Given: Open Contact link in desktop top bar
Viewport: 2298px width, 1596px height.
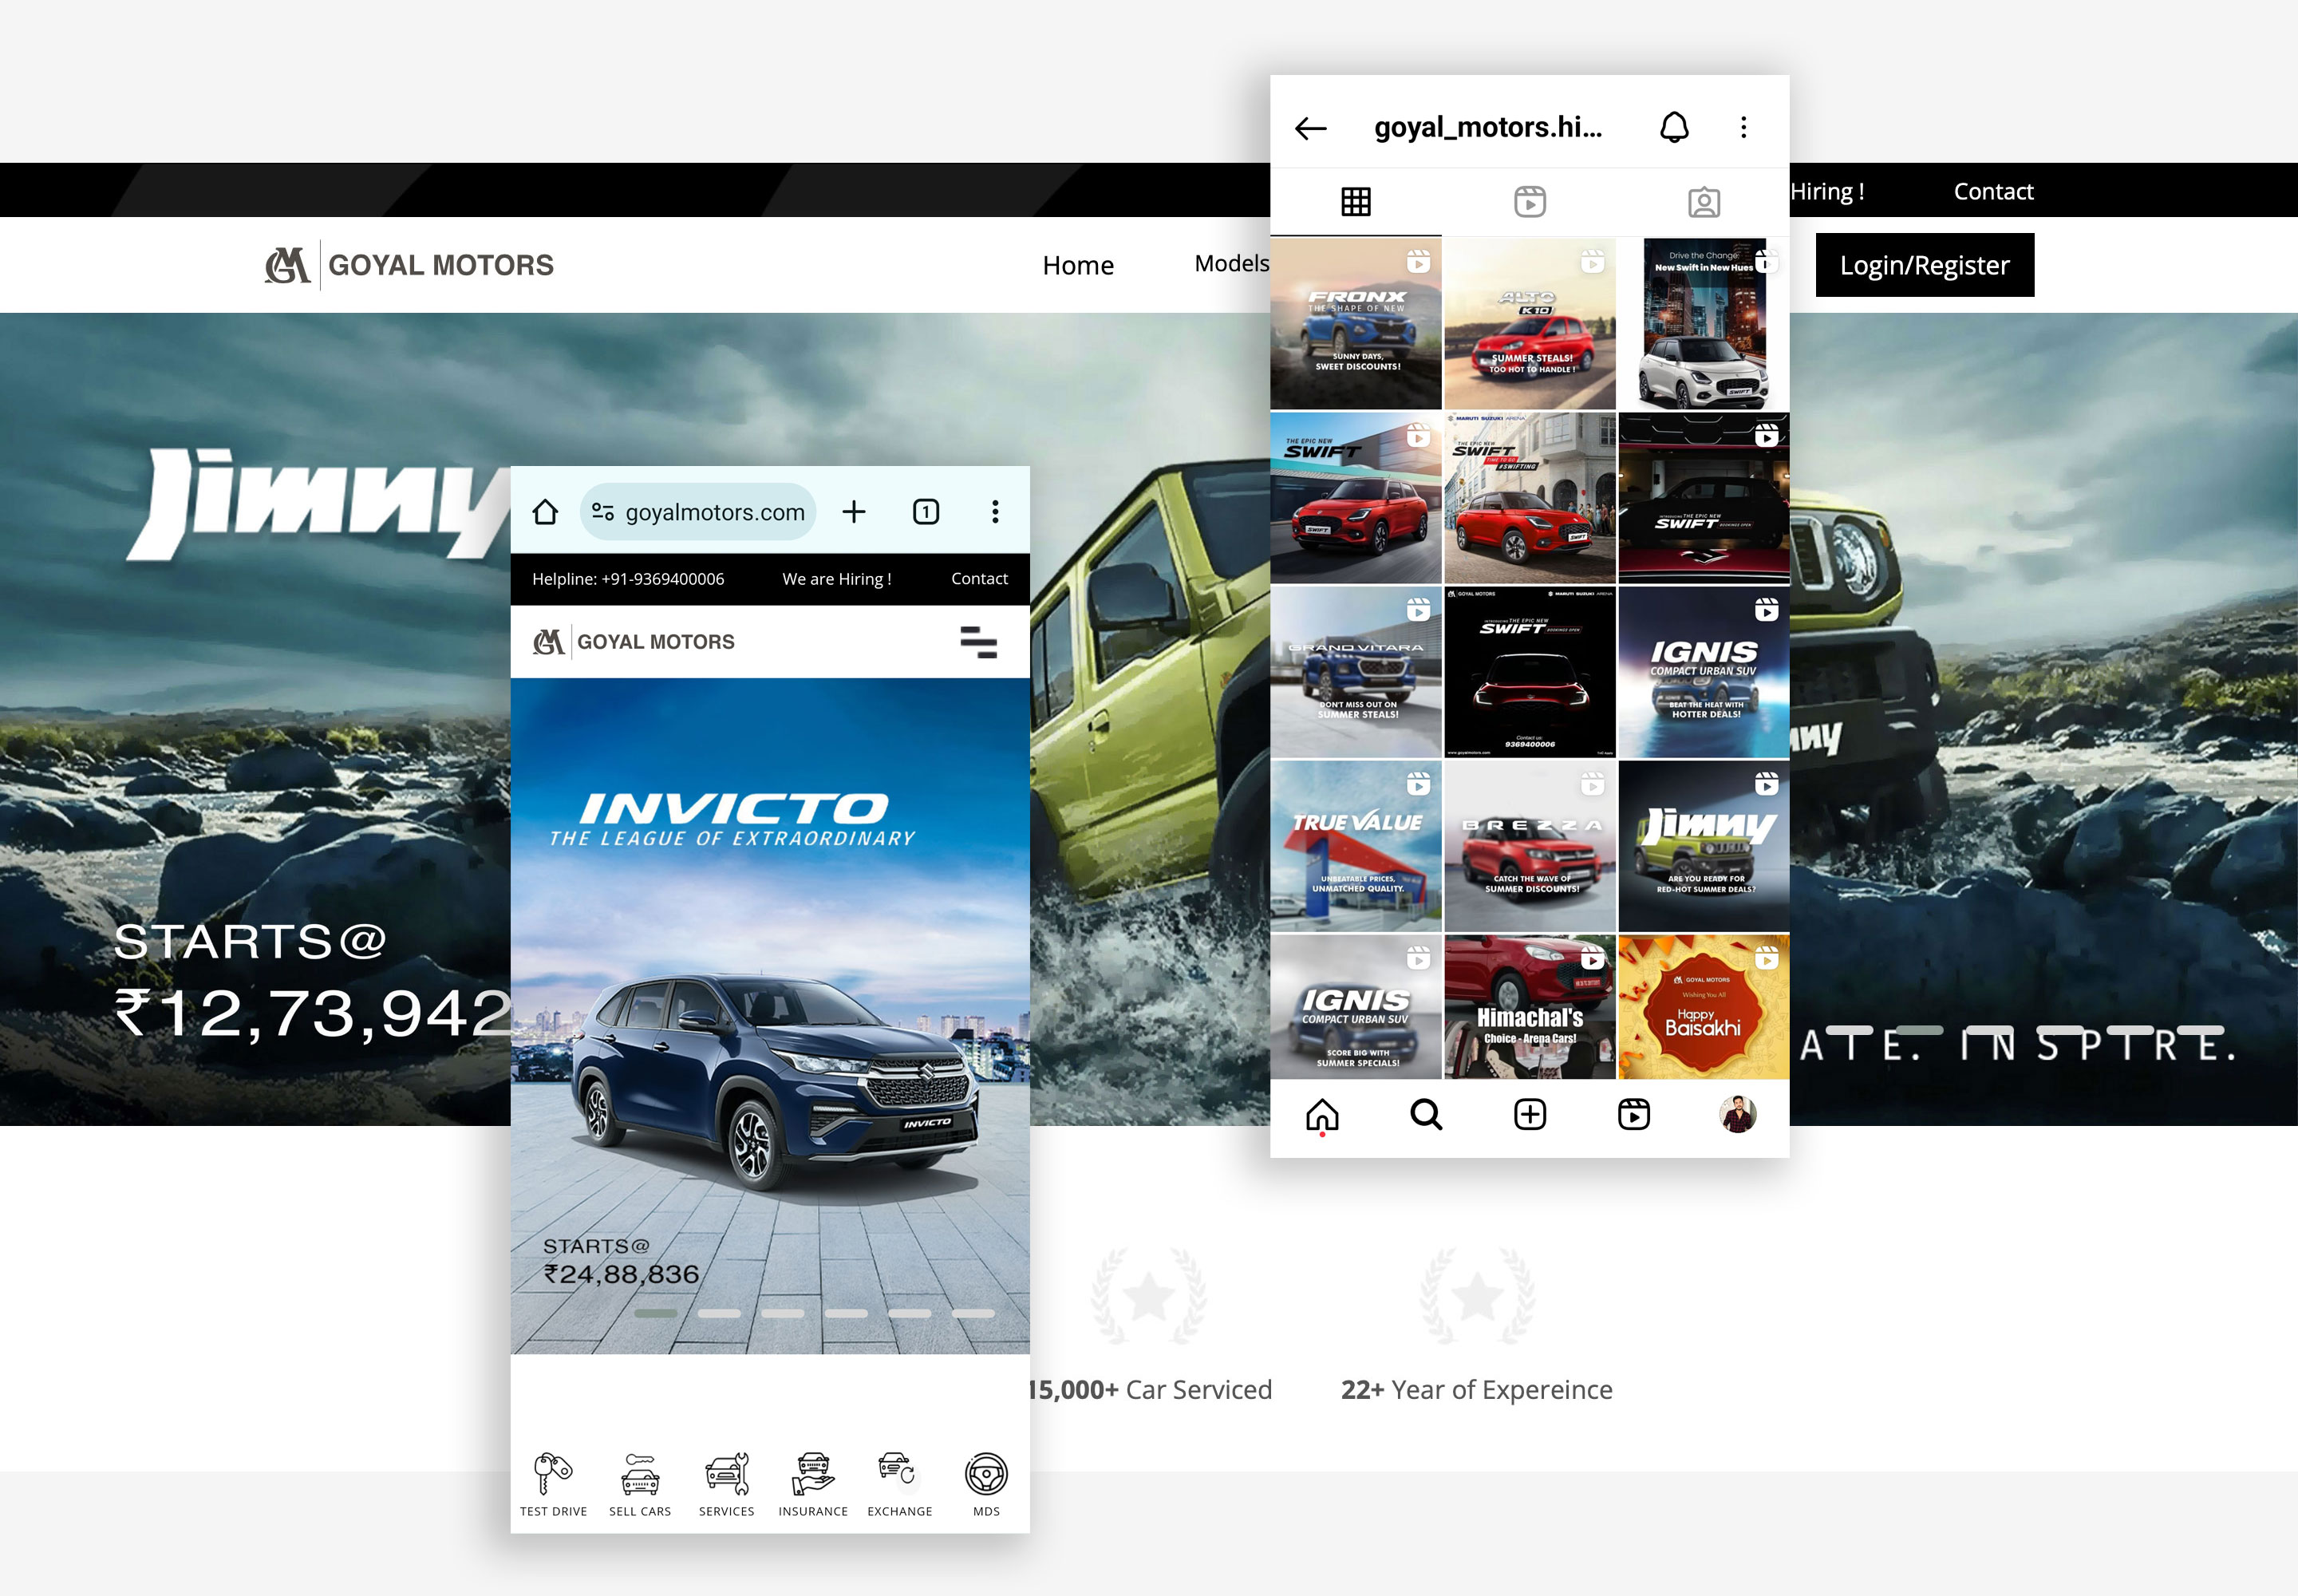Looking at the screenshot, I should (x=1994, y=191).
